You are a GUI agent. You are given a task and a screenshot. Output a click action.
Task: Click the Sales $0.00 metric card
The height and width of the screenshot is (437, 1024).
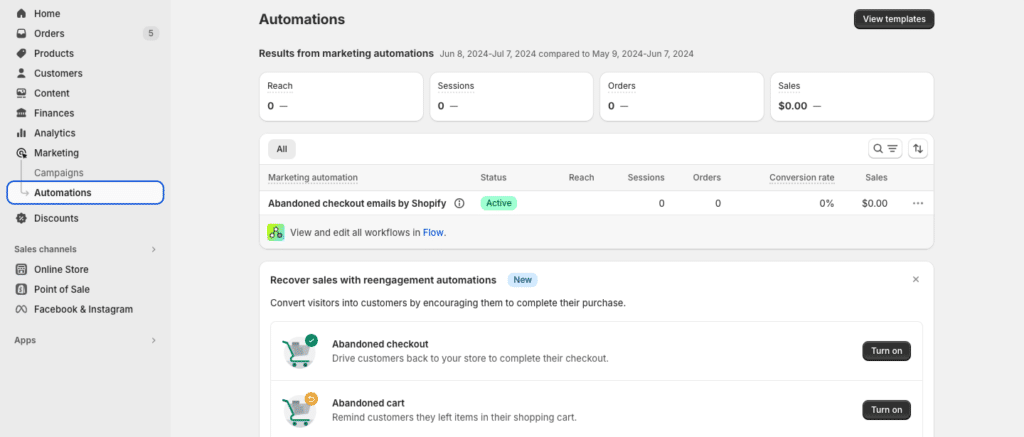click(x=852, y=97)
